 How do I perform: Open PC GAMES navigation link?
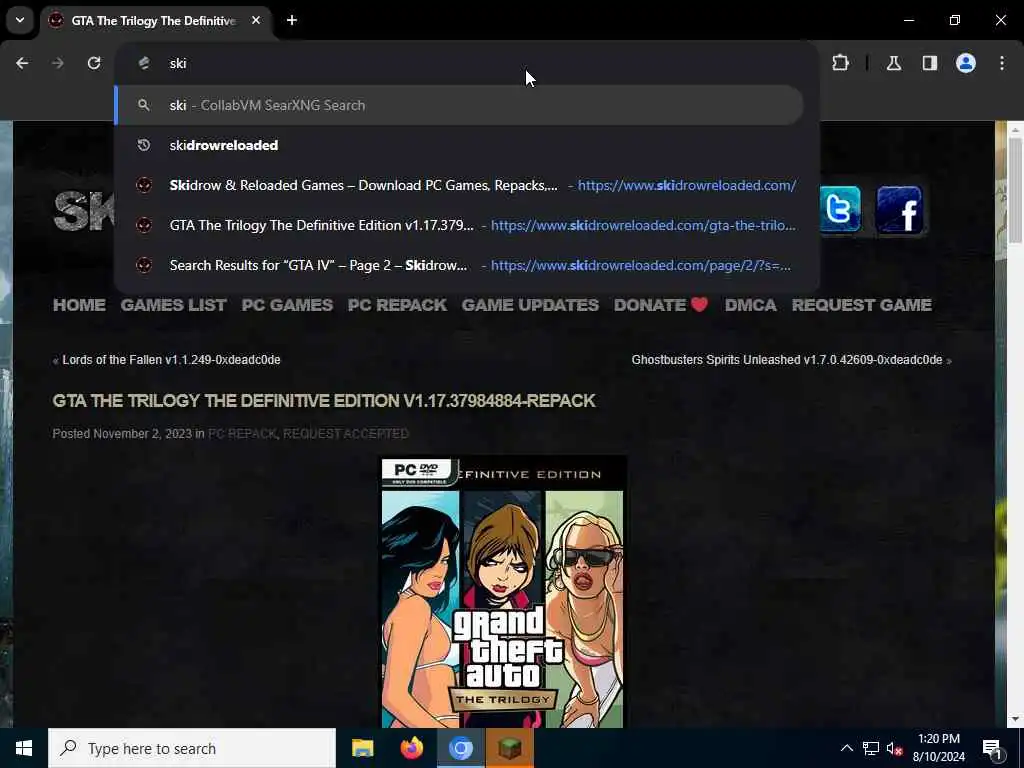tap(287, 305)
